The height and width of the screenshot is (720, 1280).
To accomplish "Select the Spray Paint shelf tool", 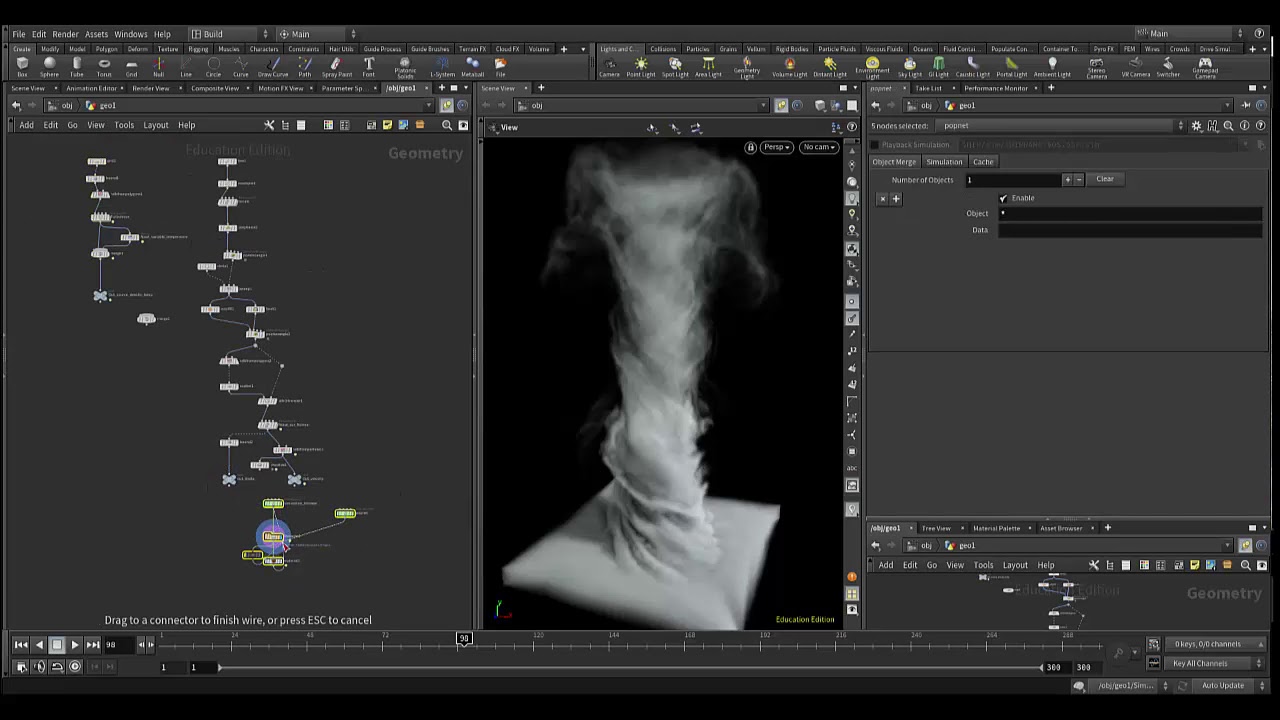I will pyautogui.click(x=336, y=67).
